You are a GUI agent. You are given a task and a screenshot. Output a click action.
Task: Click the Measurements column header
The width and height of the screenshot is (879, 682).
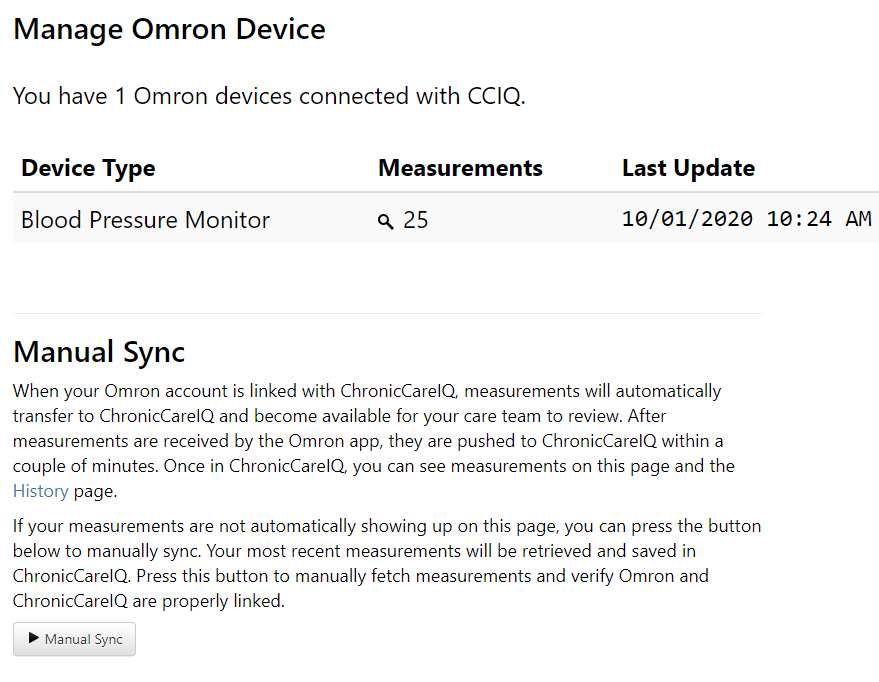(460, 168)
